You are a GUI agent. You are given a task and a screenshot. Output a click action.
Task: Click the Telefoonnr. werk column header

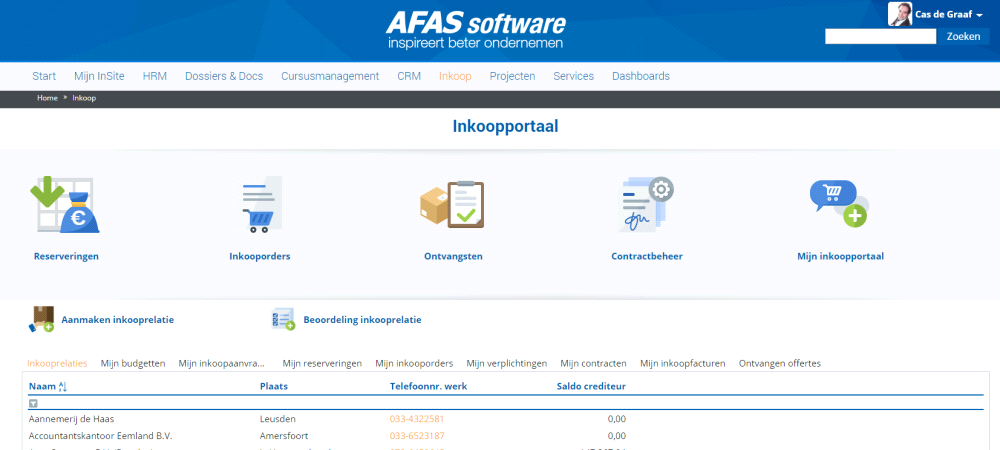(x=428, y=386)
